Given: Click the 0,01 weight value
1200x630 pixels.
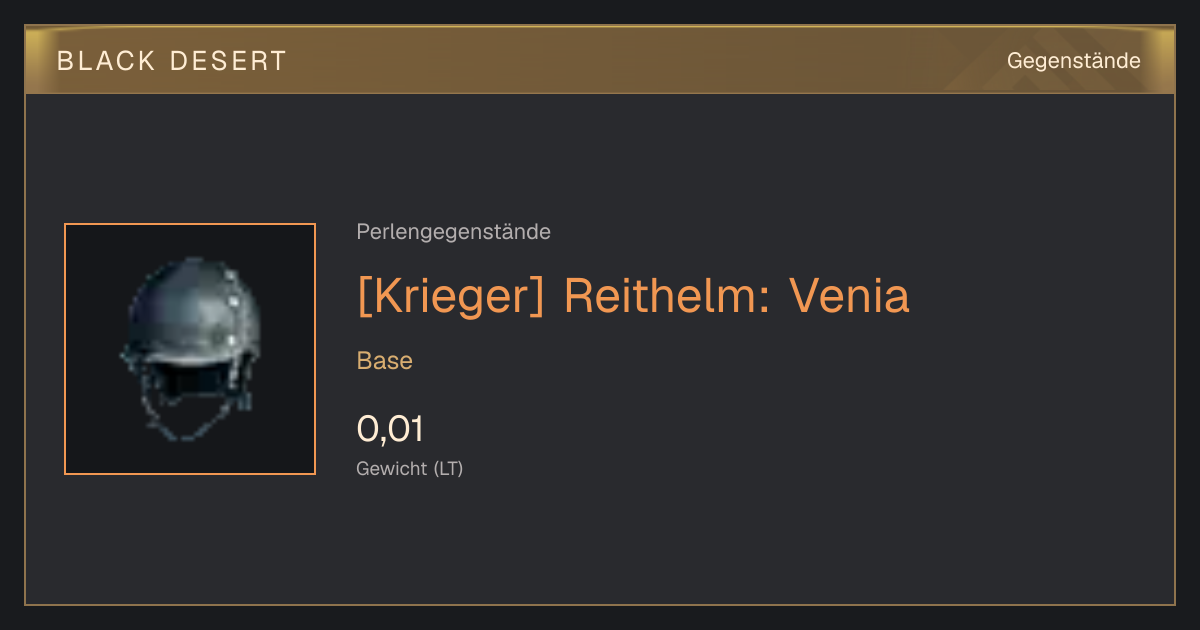Looking at the screenshot, I should tap(390, 429).
